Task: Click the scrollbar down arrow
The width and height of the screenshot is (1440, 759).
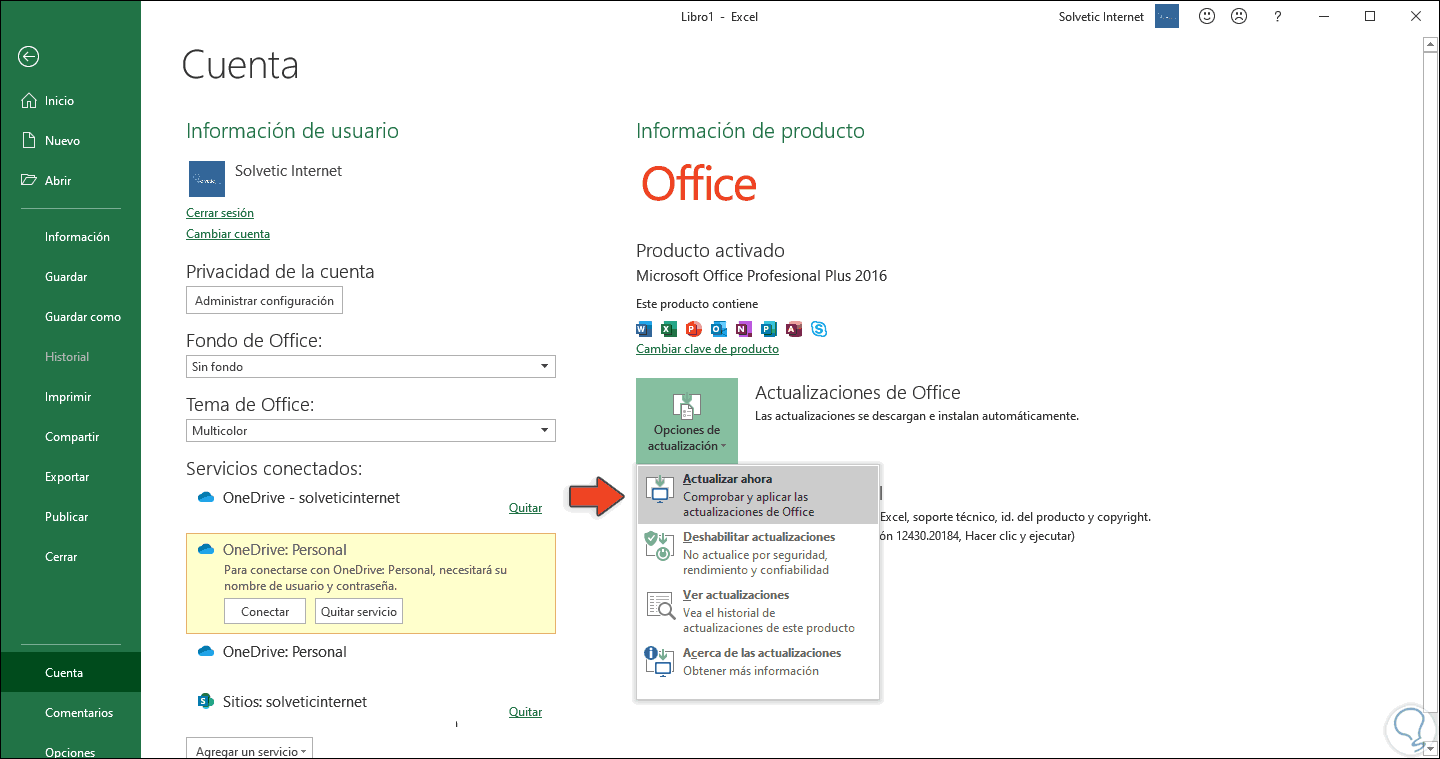Action: click(x=1431, y=750)
